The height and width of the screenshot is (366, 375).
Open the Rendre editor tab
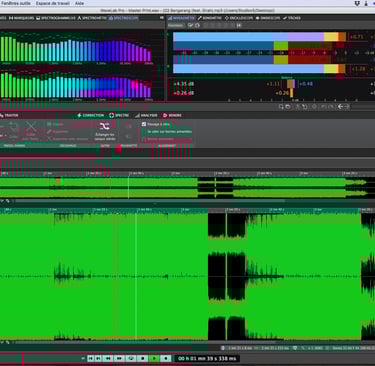point(172,115)
